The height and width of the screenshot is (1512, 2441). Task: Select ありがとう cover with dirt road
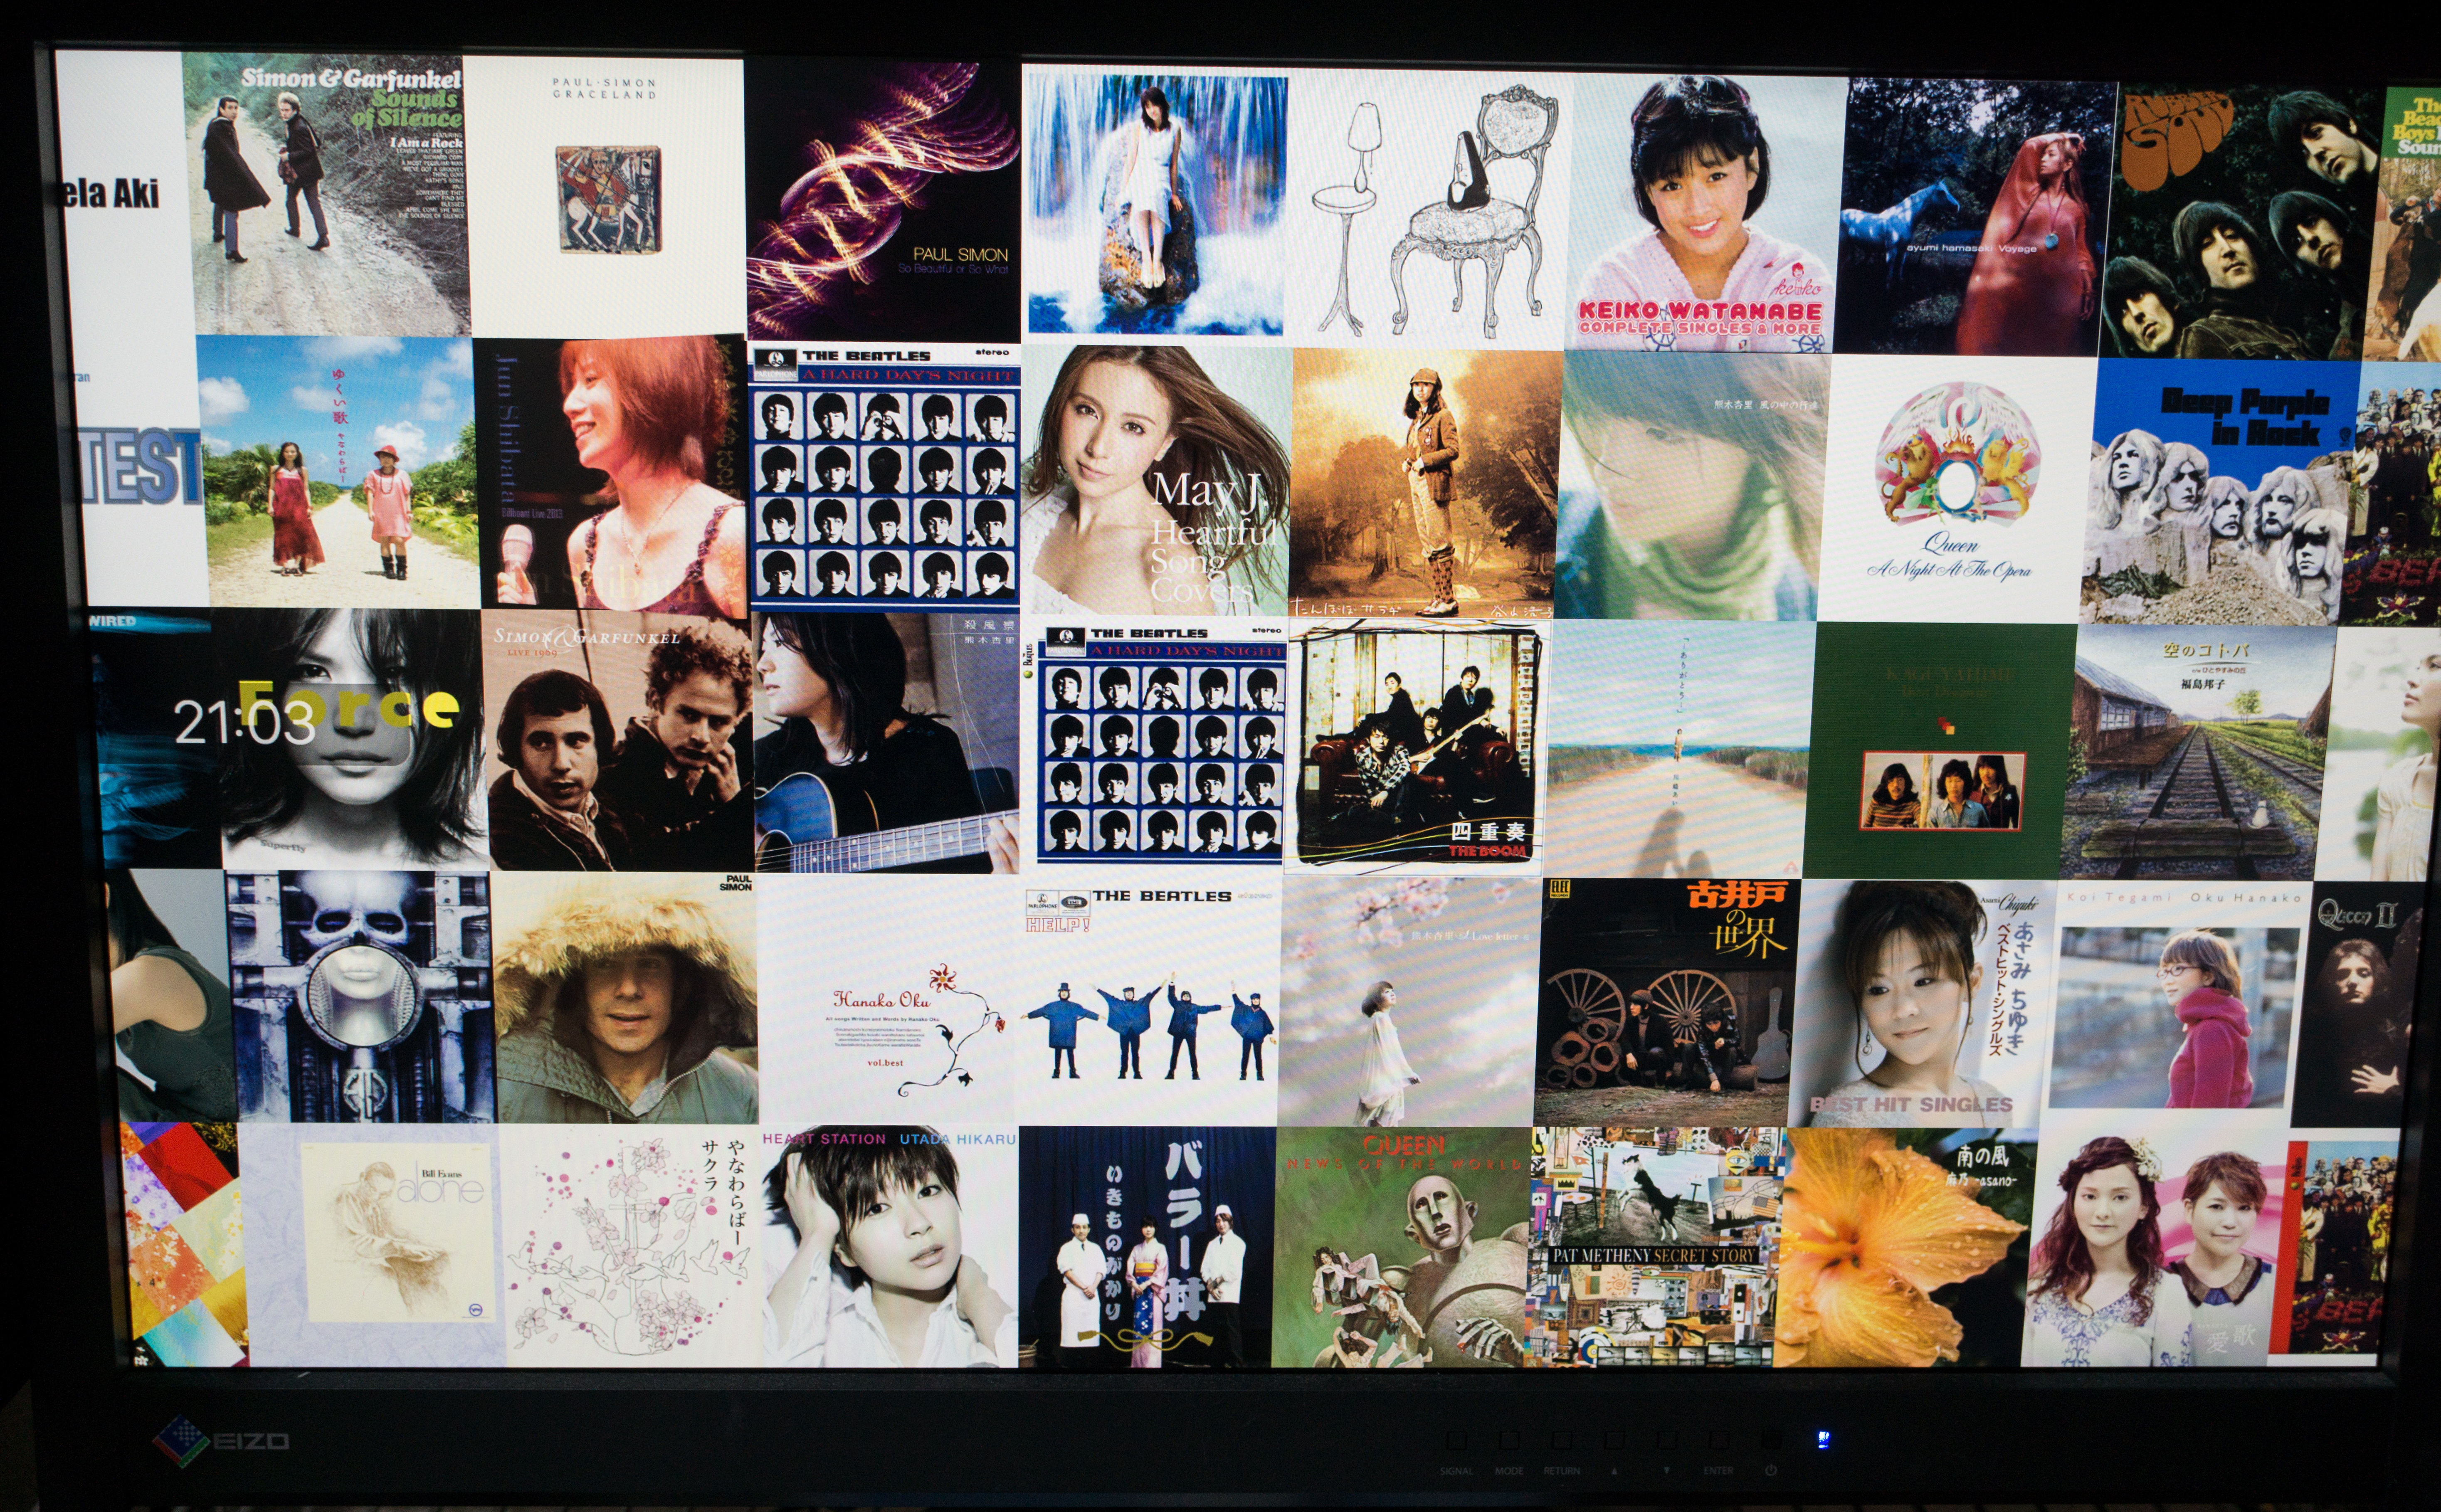(1680, 750)
